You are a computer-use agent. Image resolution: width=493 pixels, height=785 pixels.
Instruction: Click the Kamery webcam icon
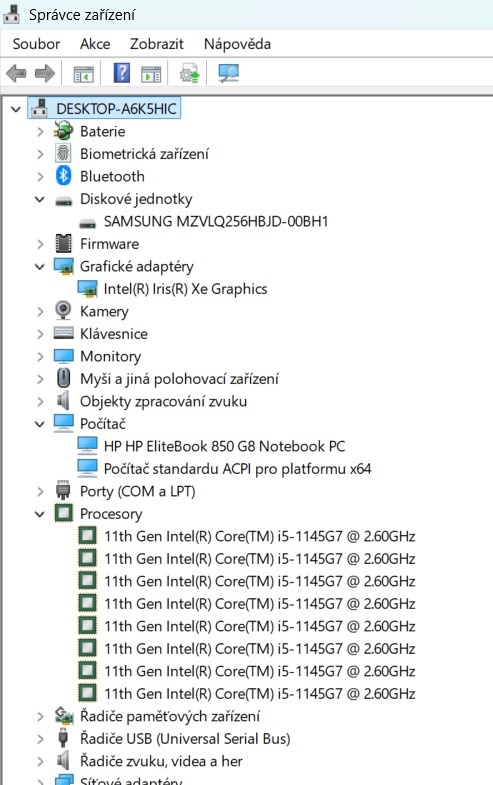point(63,311)
